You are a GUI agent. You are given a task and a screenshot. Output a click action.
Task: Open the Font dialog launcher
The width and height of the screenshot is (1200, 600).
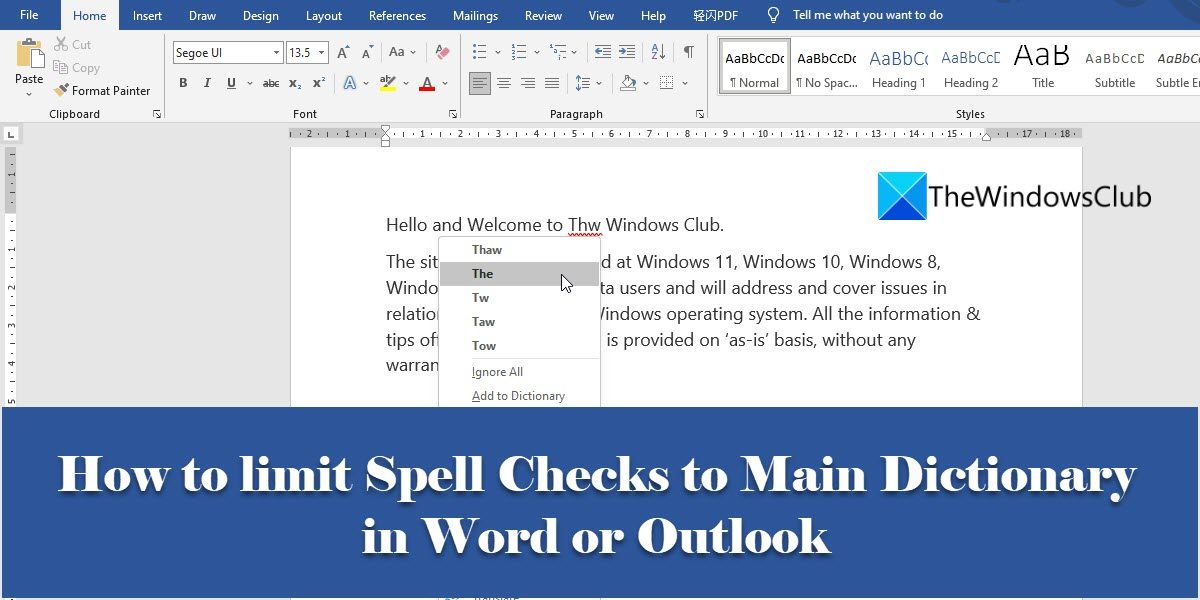[x=453, y=115]
